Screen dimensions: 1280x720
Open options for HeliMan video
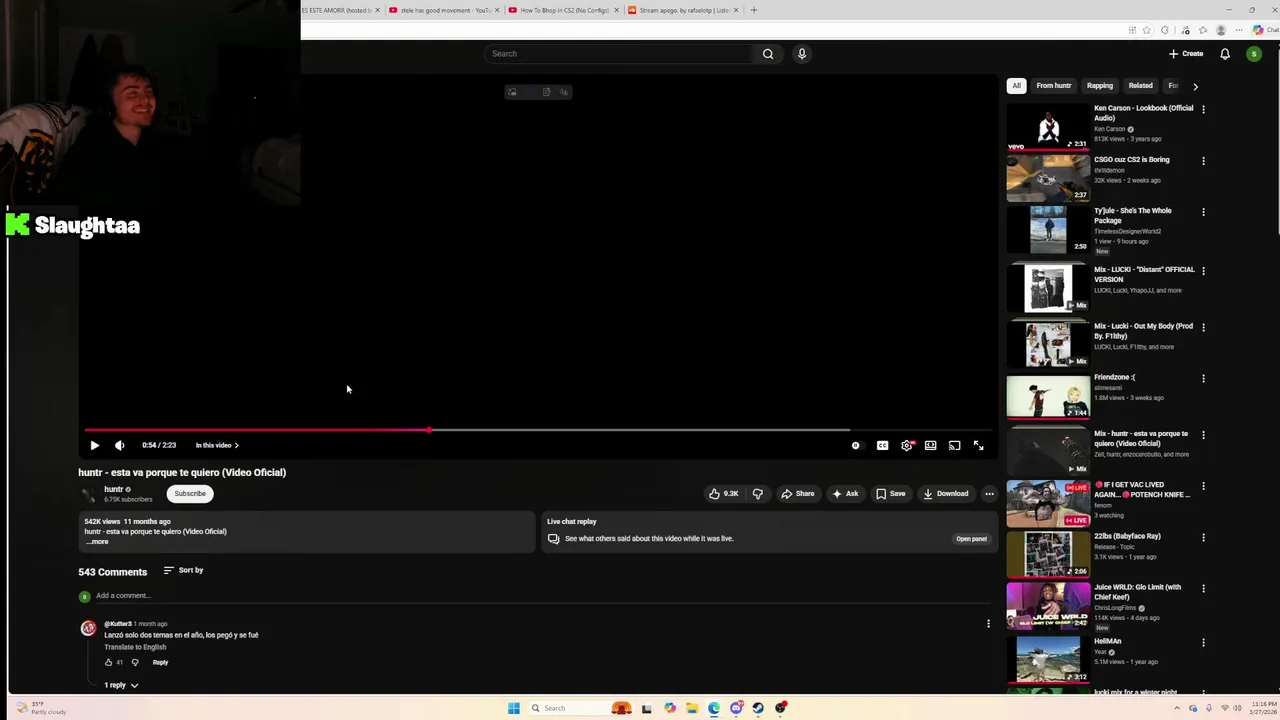(x=1203, y=642)
